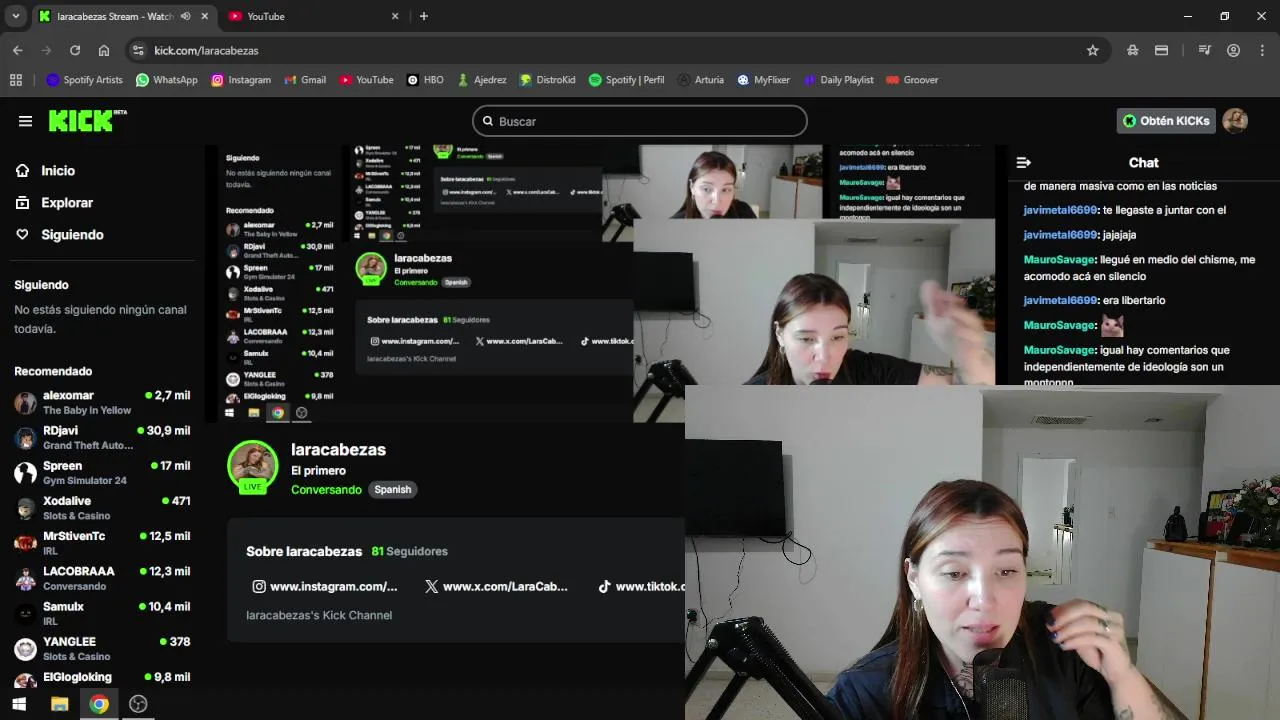Click the Conversando category link
The image size is (1280, 720).
click(326, 489)
